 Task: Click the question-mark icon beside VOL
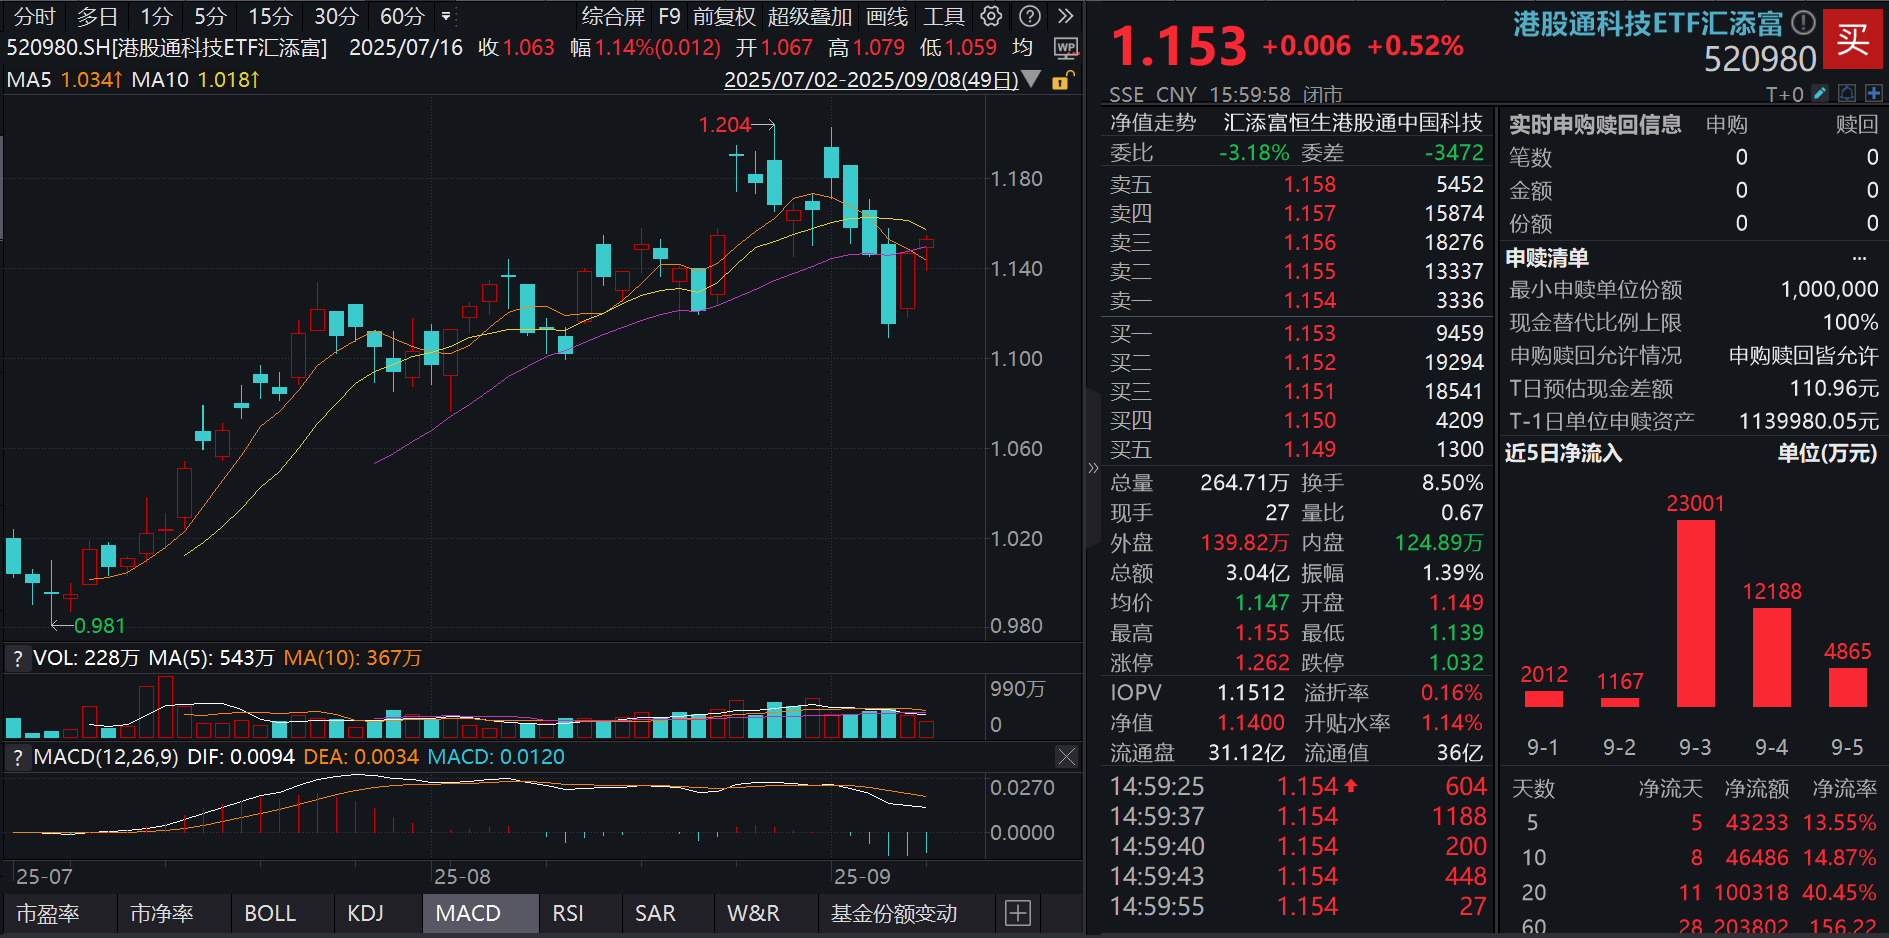tap(17, 658)
